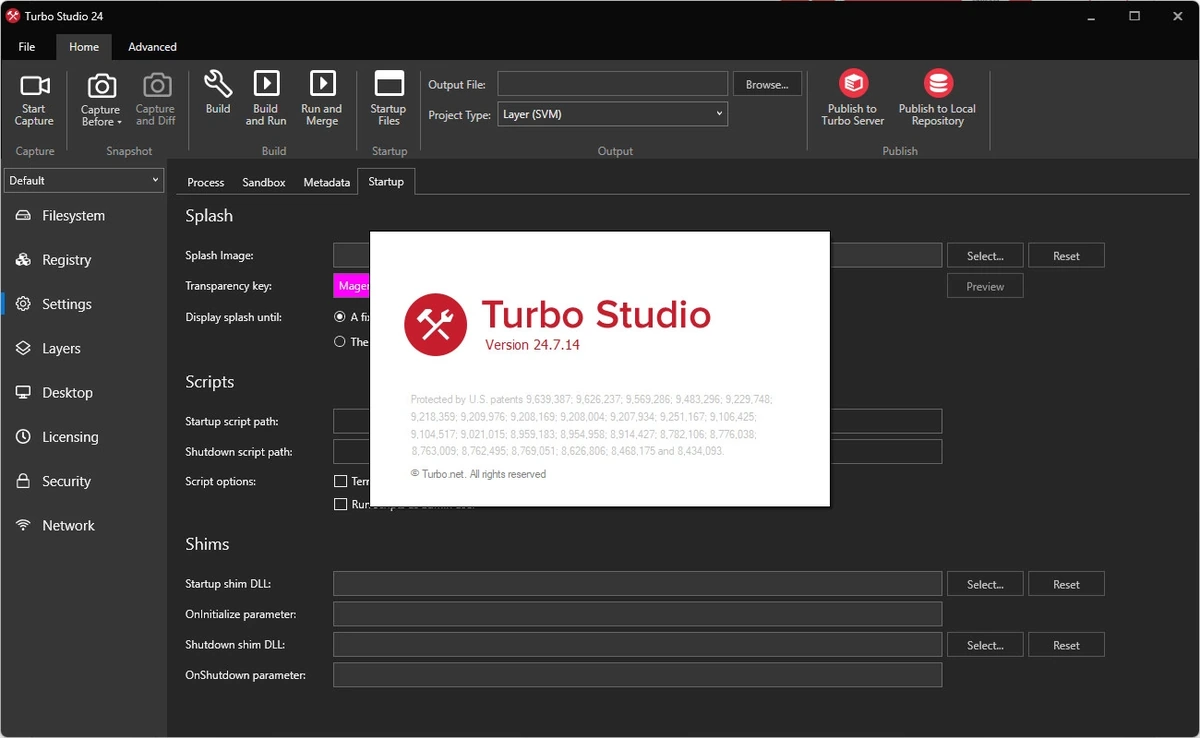Select the Startup settings tab
Viewport: 1200px width, 738px height.
pos(386,182)
